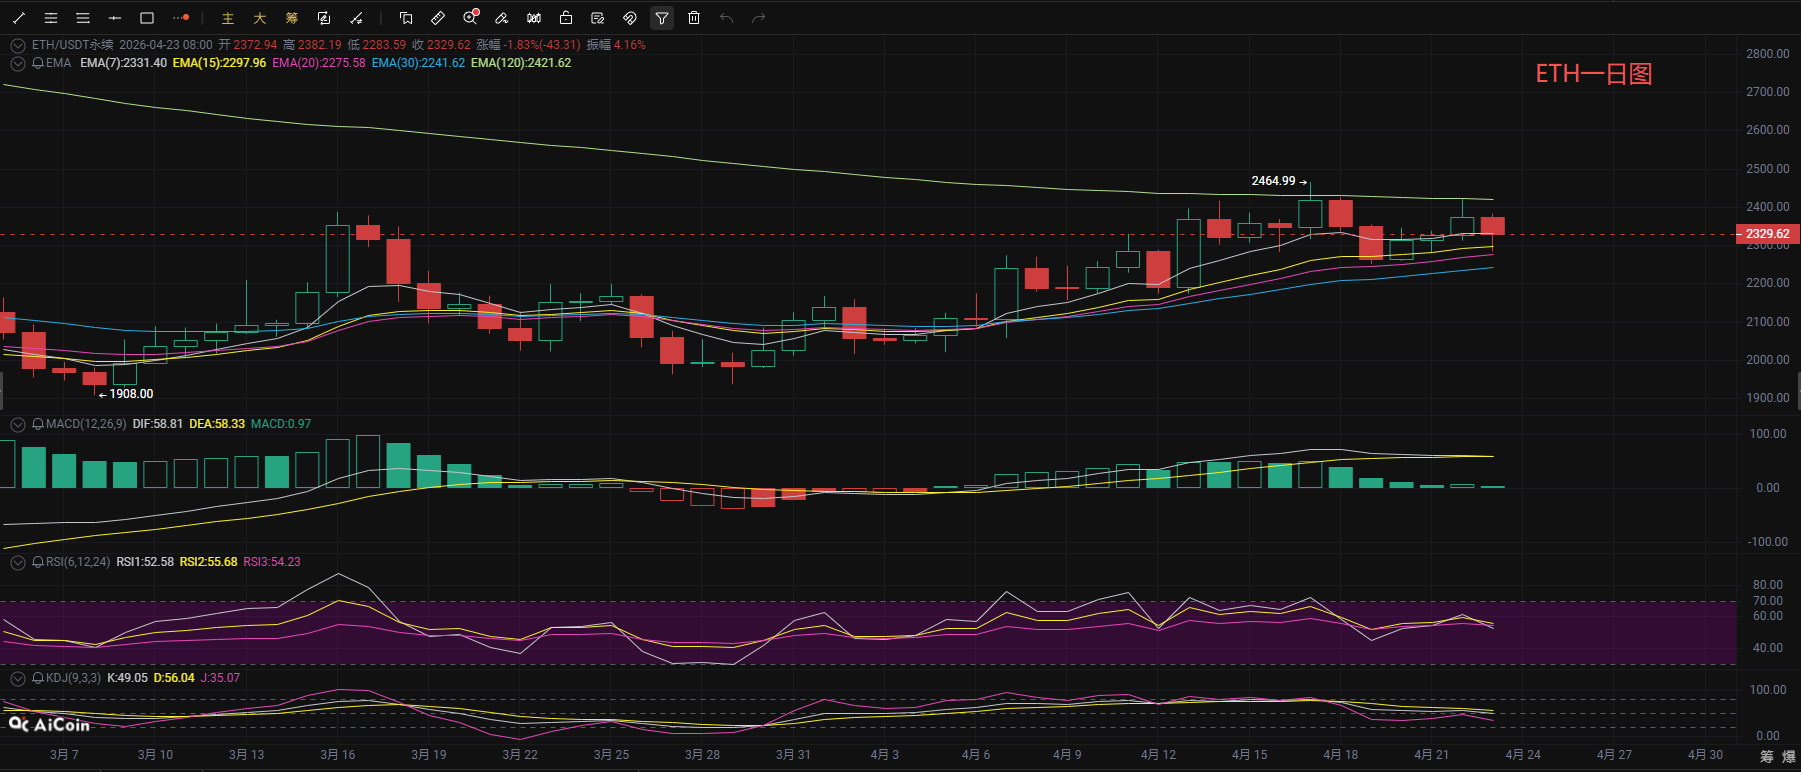Select the rectangle shape tool
The image size is (1801, 772).
[147, 18]
